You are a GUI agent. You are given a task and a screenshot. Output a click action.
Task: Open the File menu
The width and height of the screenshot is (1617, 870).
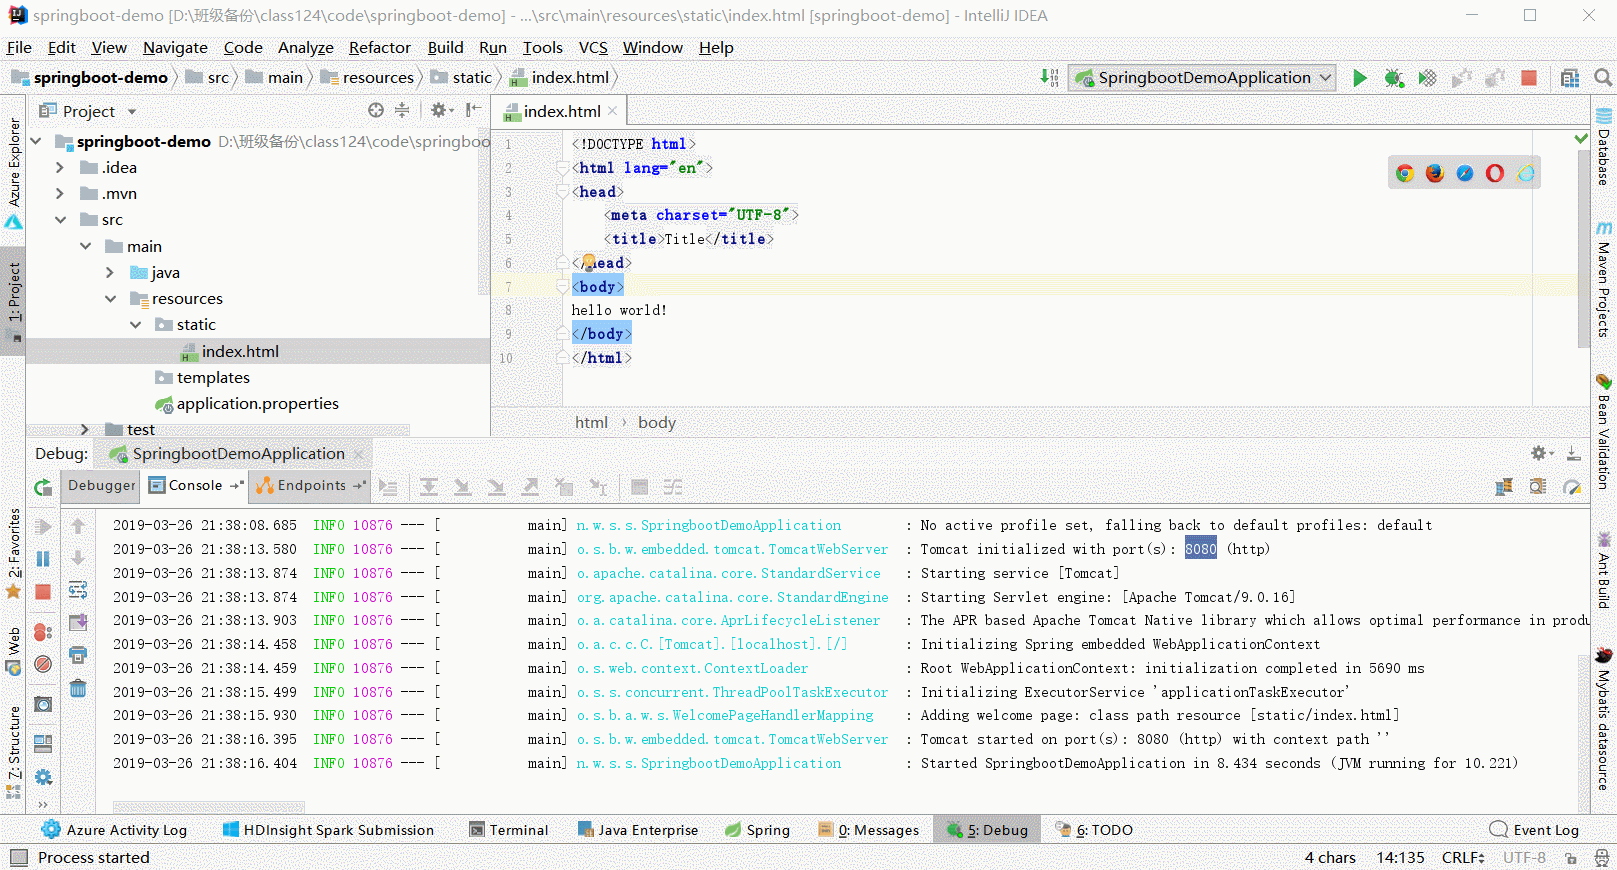click(x=19, y=47)
